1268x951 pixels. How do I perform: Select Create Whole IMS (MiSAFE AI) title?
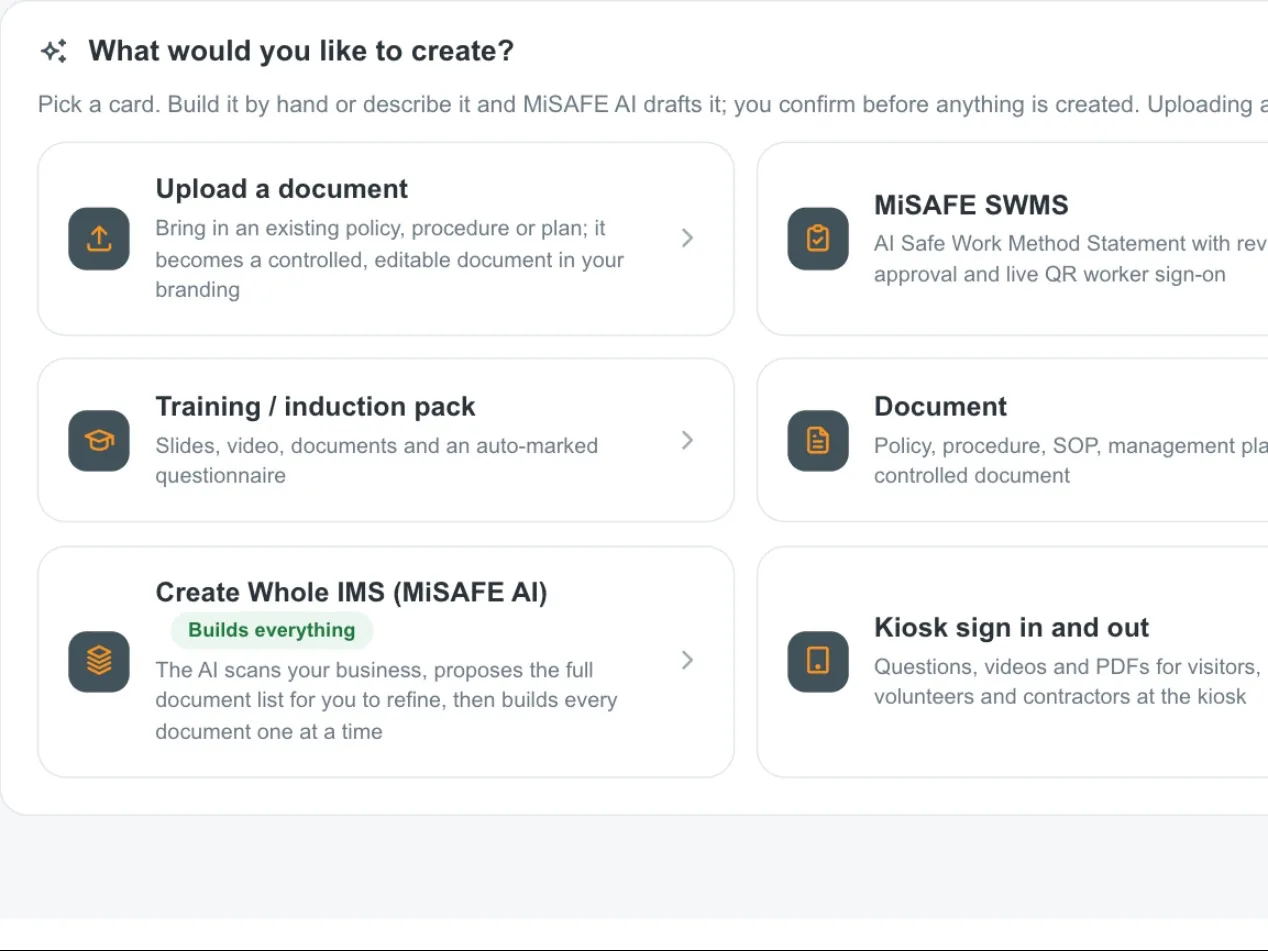pos(351,593)
